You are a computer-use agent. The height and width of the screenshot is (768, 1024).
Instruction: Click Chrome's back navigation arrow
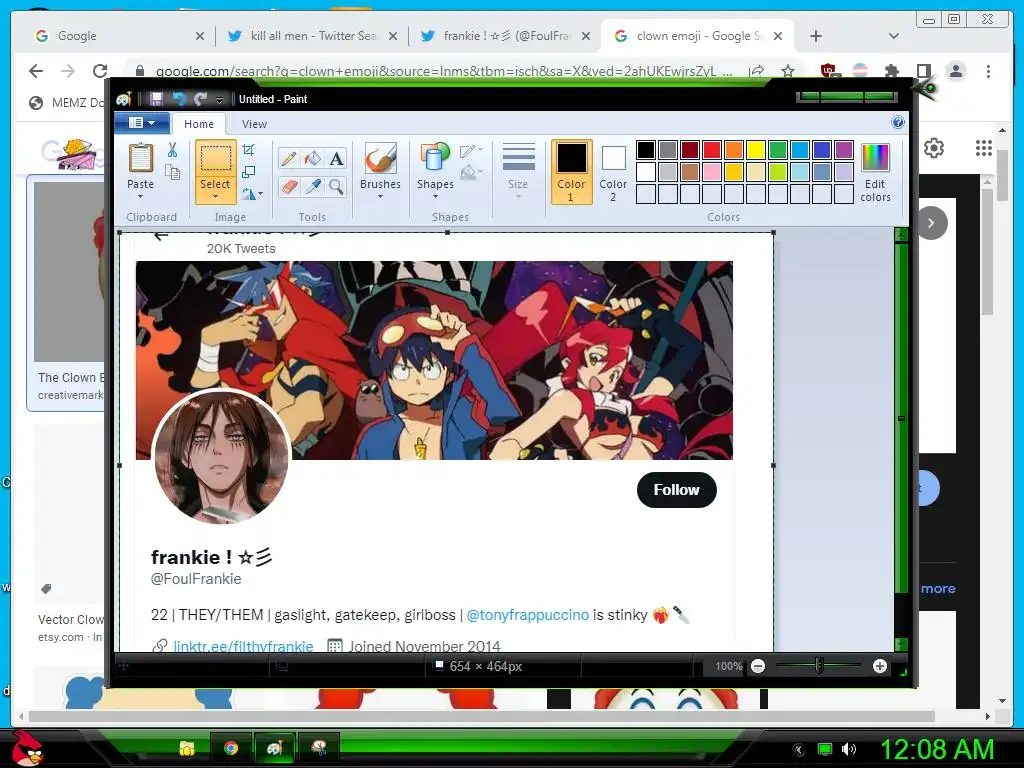[36, 71]
